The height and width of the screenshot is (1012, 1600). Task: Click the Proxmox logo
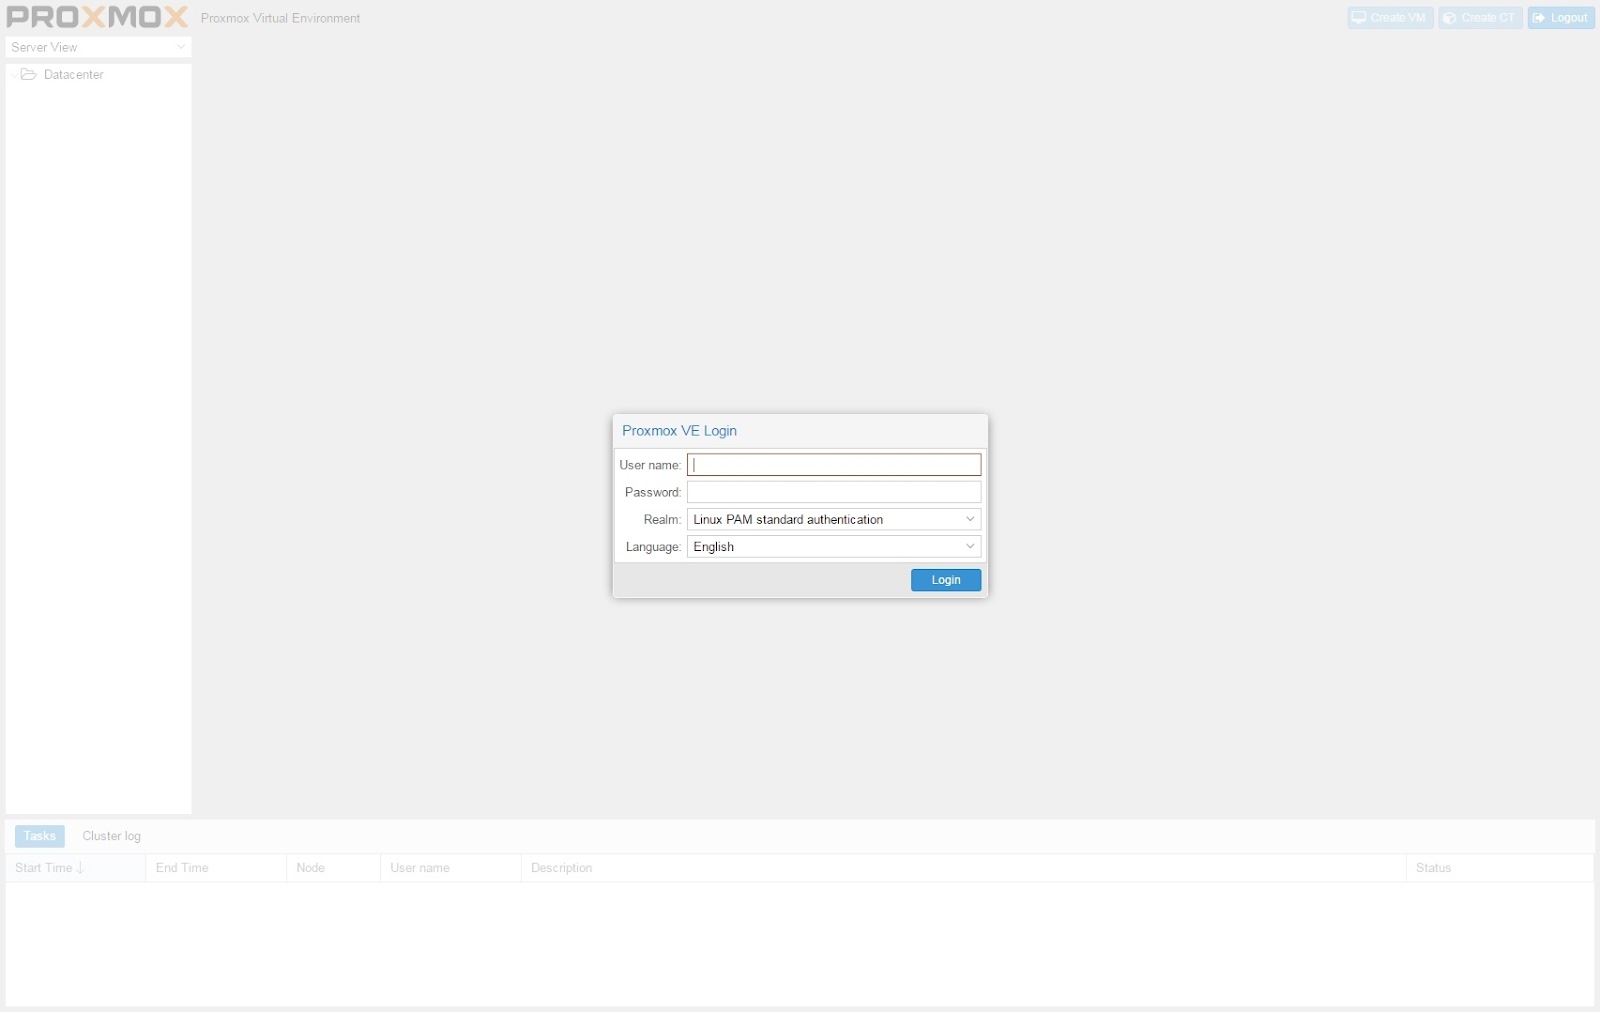point(97,17)
